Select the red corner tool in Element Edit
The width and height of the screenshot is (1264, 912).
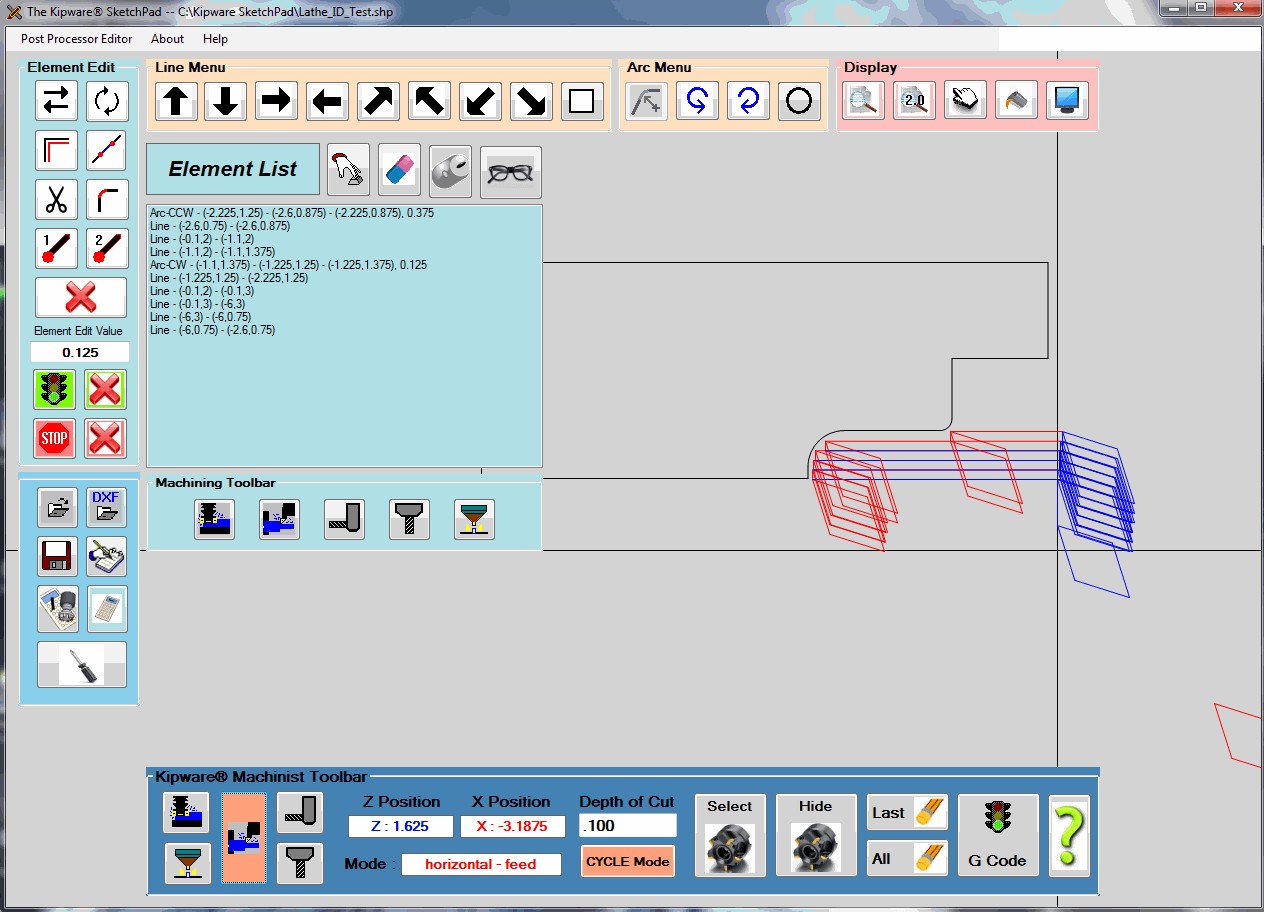pos(56,150)
